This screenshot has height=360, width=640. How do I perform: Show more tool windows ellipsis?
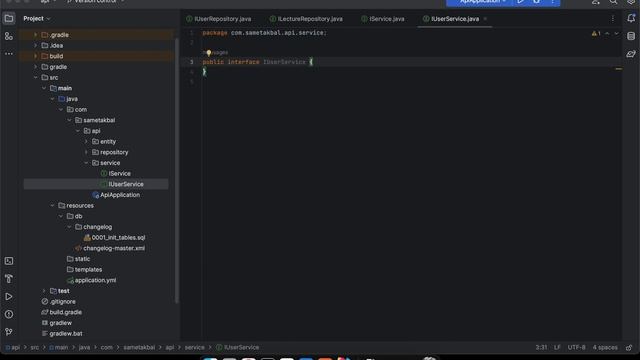[9, 54]
